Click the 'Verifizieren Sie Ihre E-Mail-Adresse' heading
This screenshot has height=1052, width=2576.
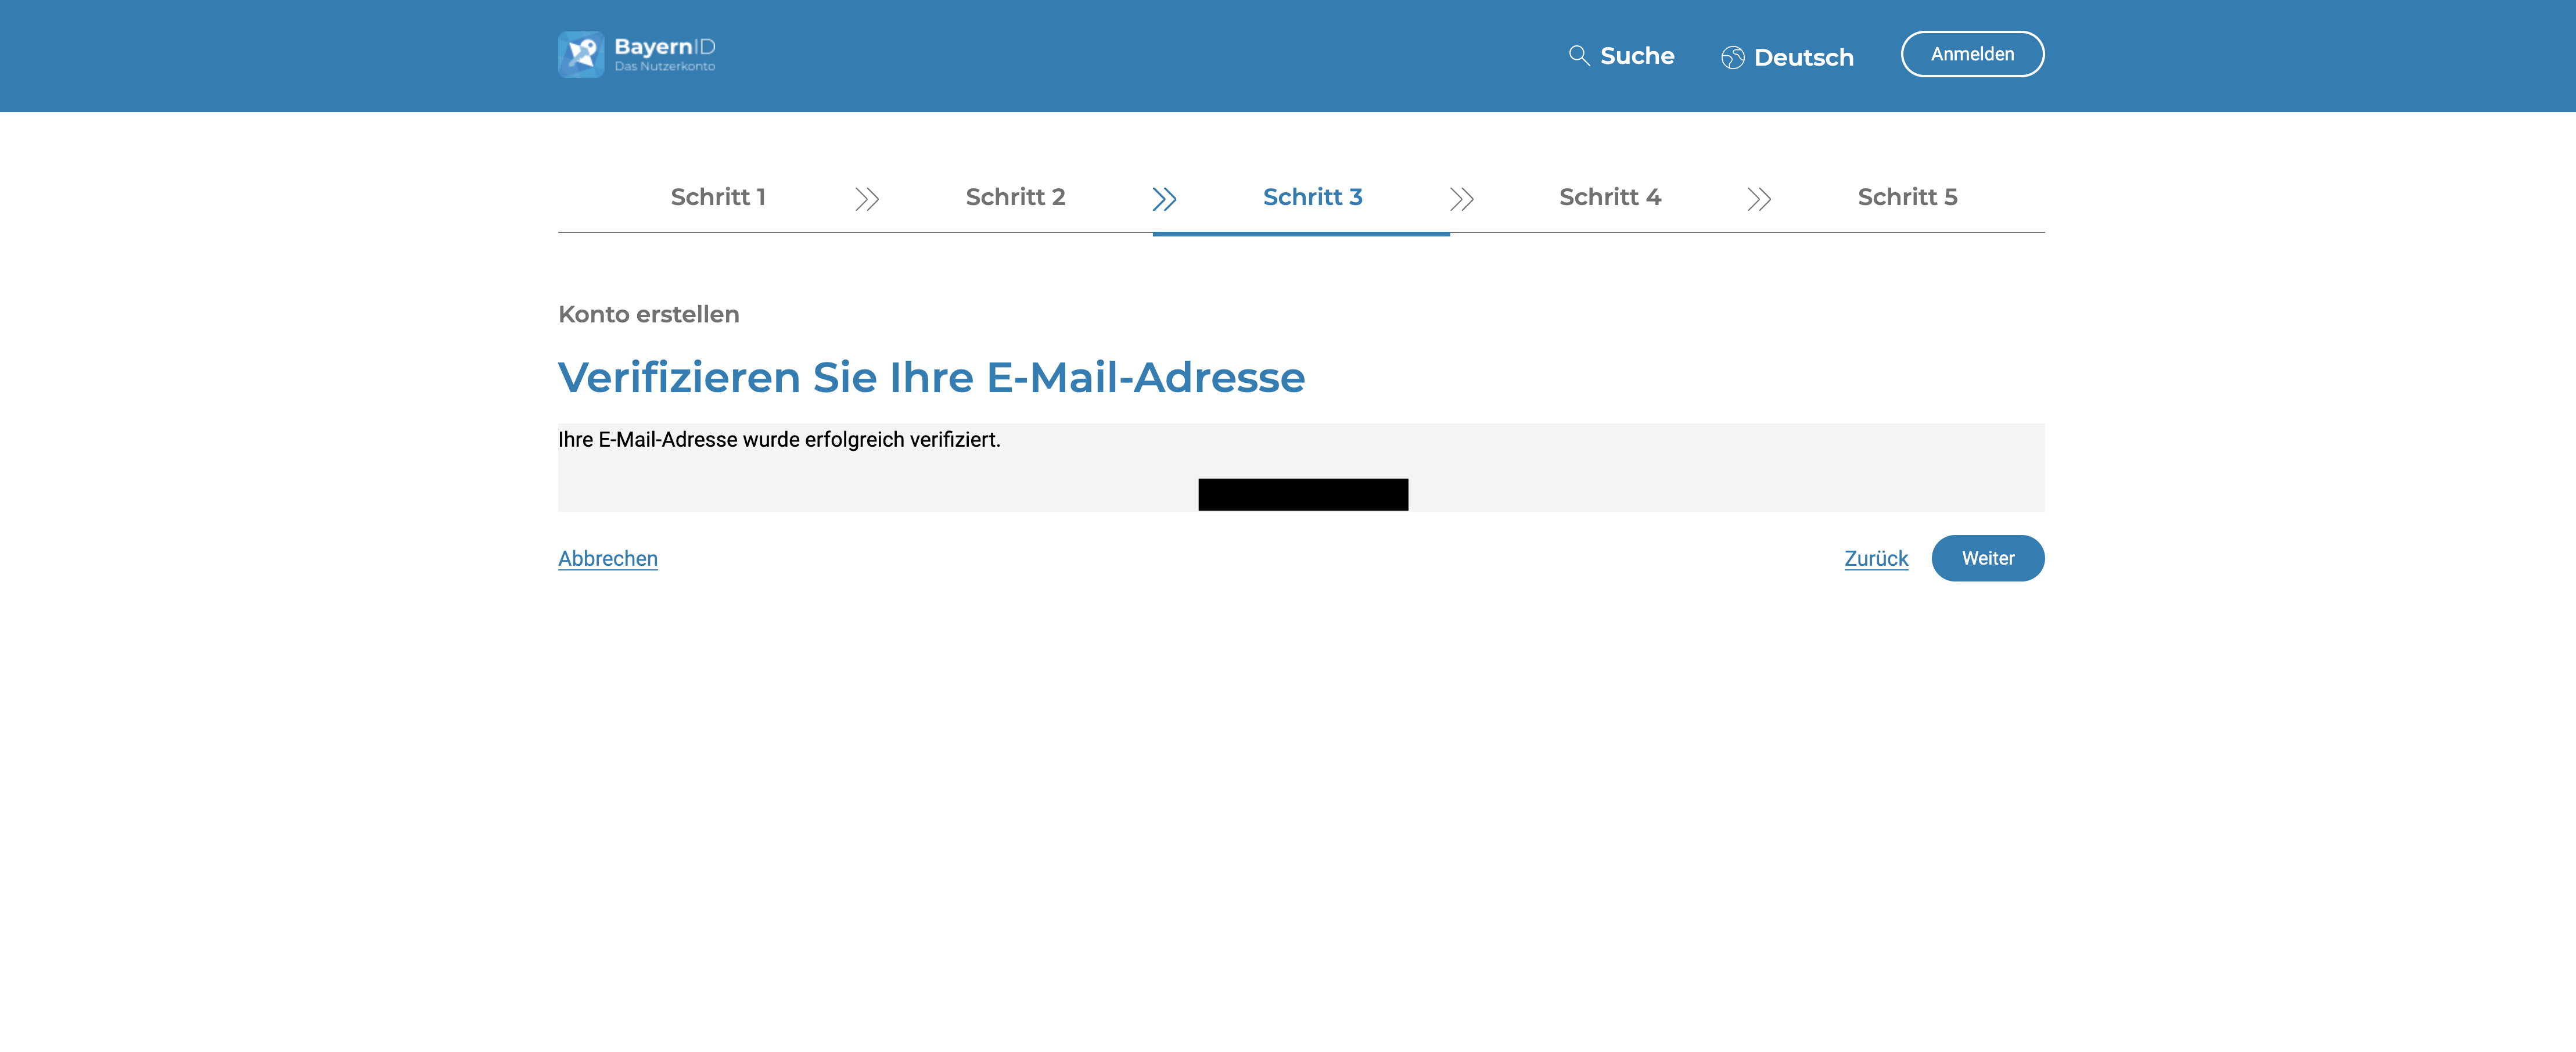coord(932,378)
